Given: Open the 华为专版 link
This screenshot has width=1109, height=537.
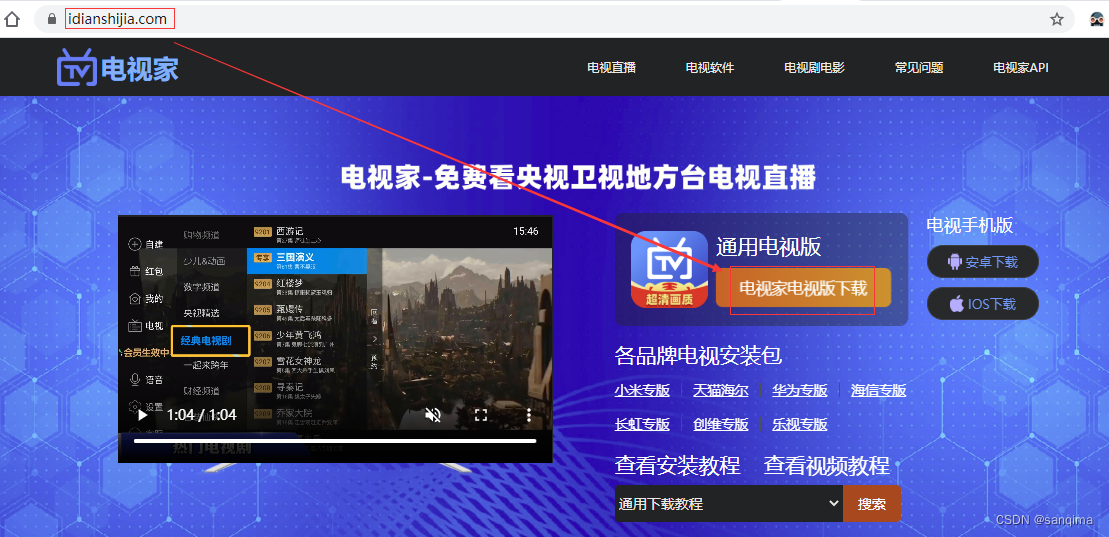Looking at the screenshot, I should pos(800,391).
